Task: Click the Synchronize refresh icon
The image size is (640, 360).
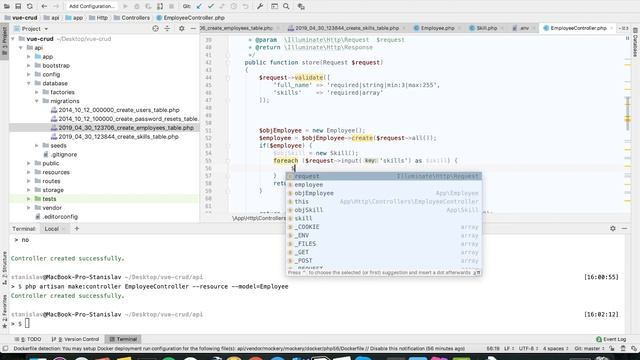Action: pyautogui.click(x=30, y=6)
